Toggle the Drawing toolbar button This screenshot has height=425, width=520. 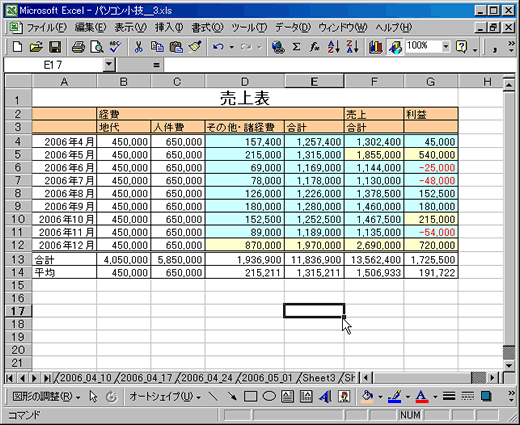[395, 47]
